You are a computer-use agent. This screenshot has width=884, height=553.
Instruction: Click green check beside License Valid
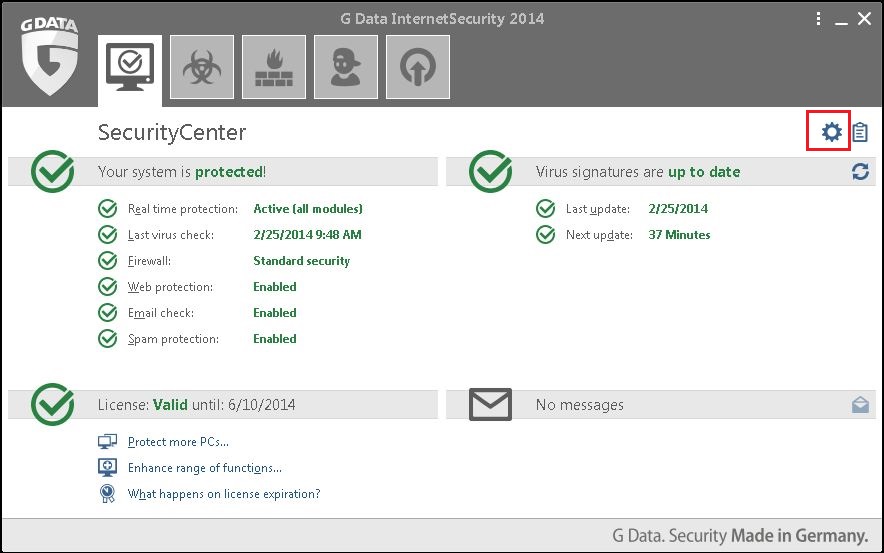[52, 404]
